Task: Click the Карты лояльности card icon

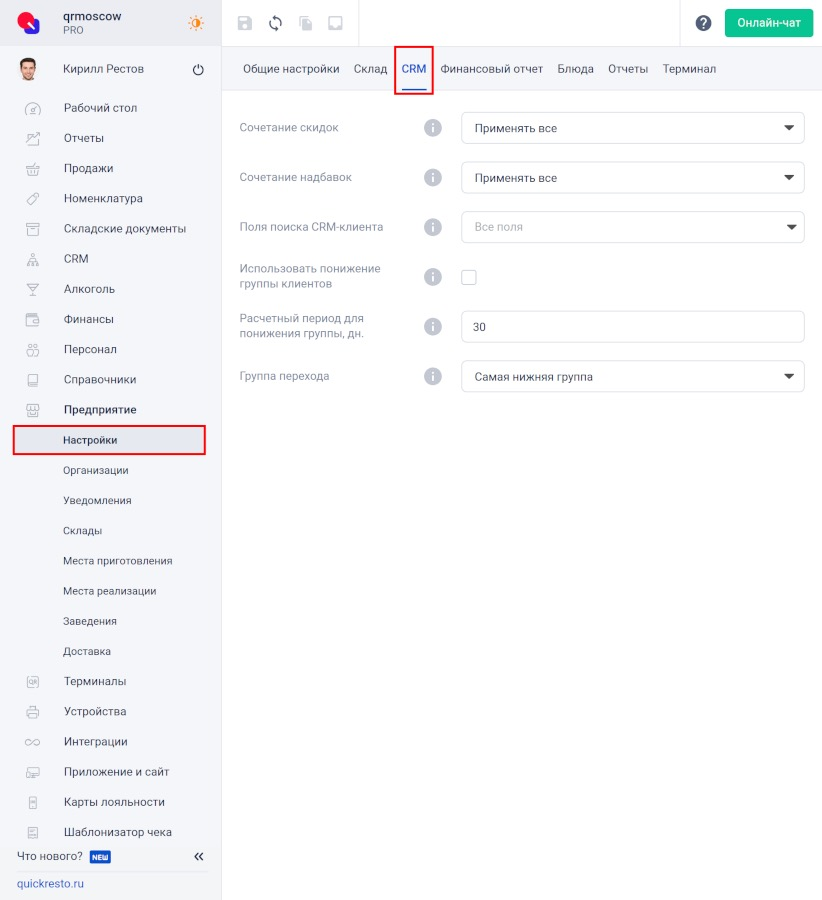Action: click(x=33, y=802)
